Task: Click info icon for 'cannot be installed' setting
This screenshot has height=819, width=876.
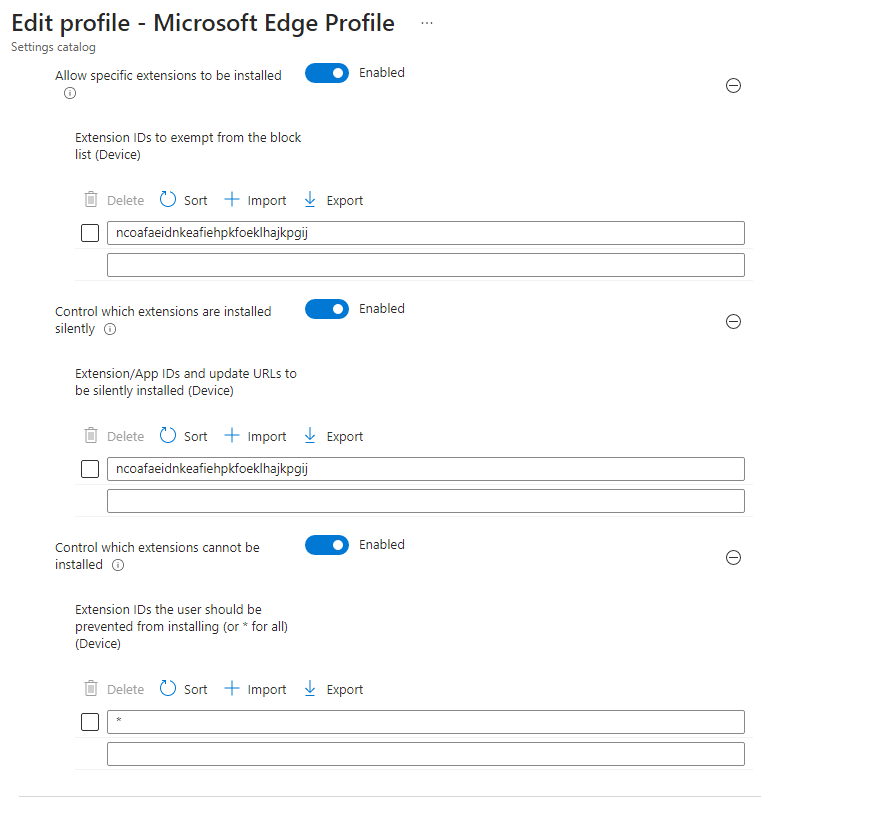Action: pos(118,565)
